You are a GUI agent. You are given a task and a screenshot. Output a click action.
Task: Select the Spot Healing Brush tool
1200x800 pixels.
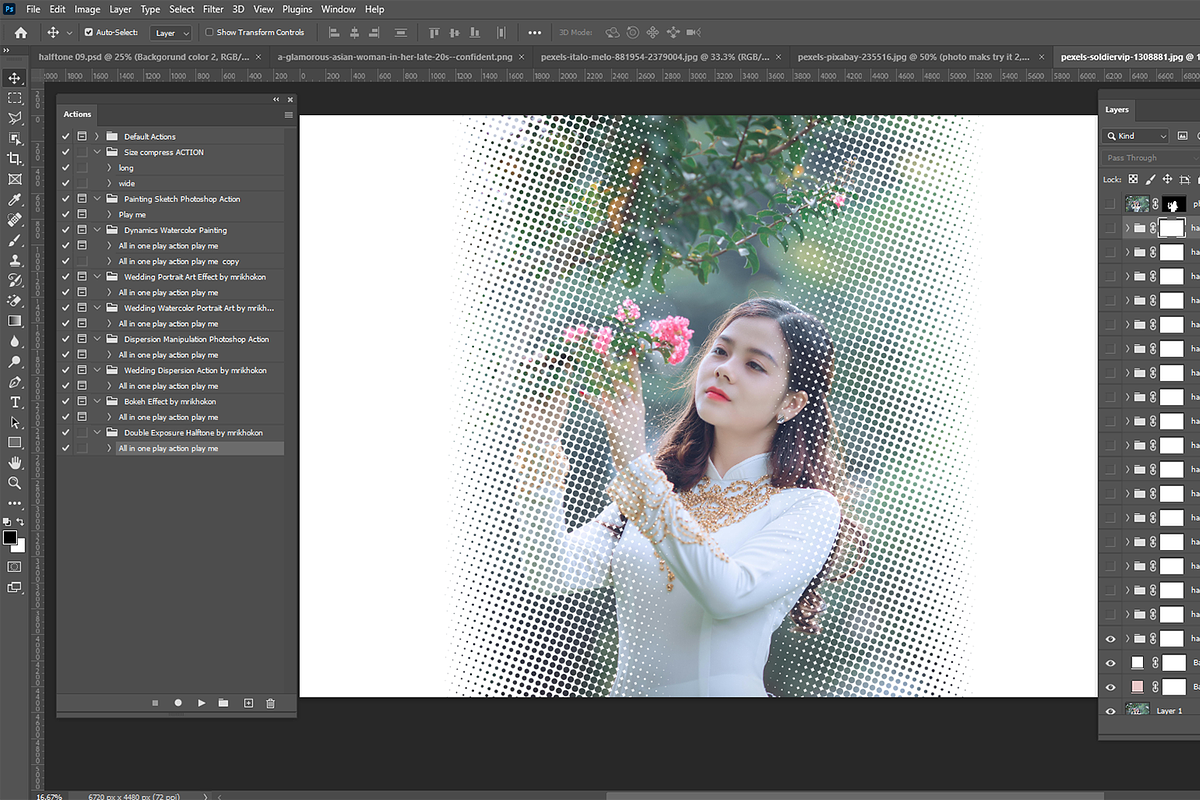point(15,220)
